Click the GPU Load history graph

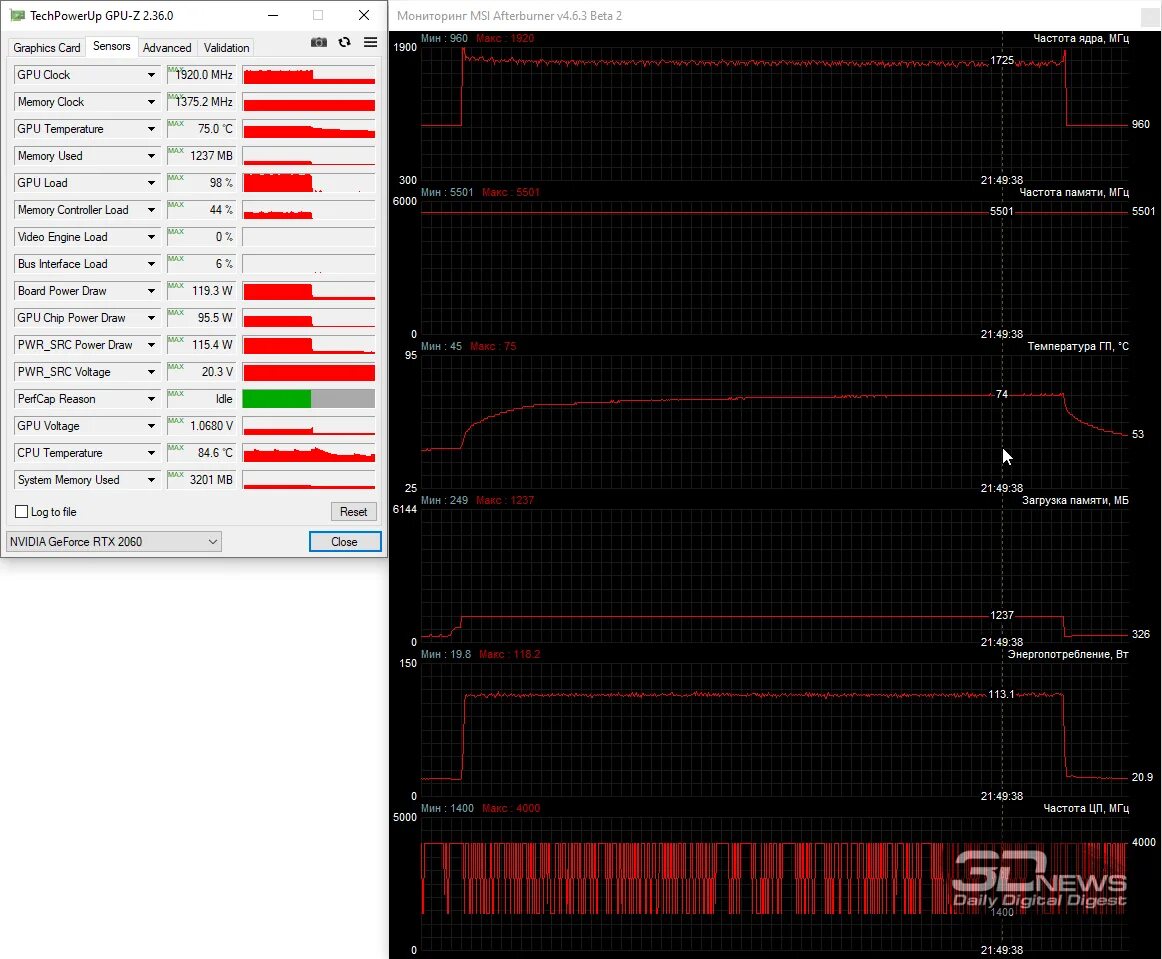tap(308, 183)
